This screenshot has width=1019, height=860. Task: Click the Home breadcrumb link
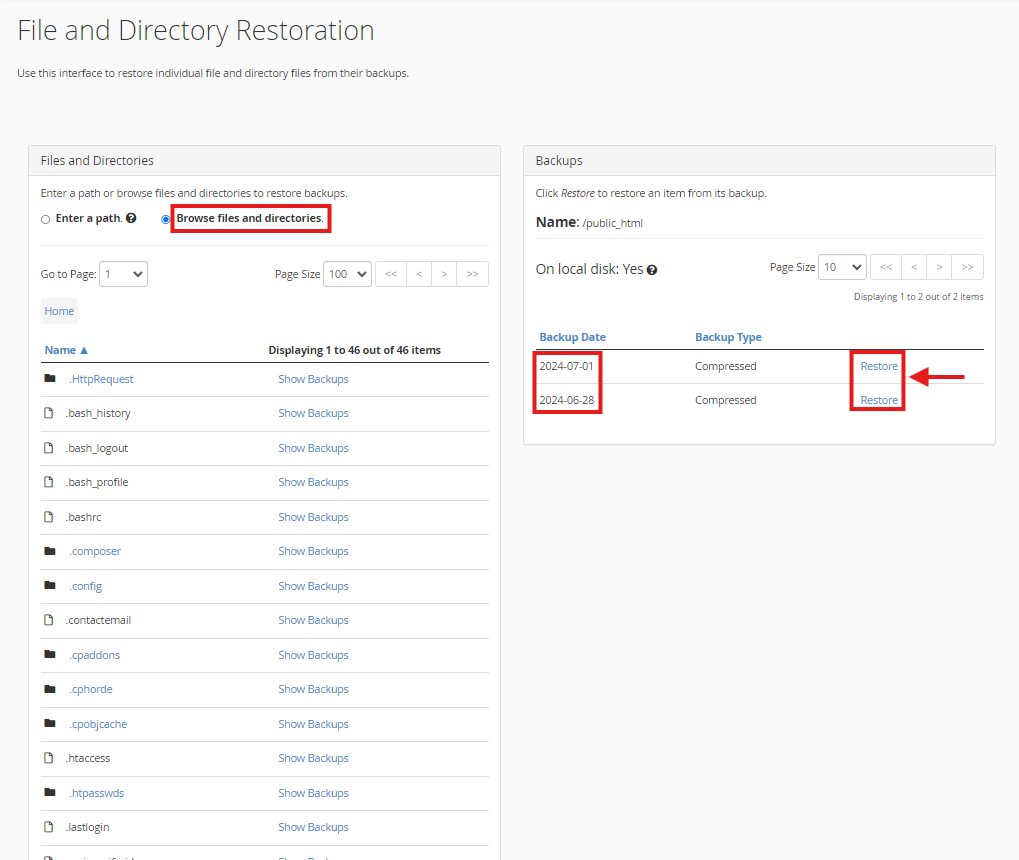pyautogui.click(x=59, y=311)
